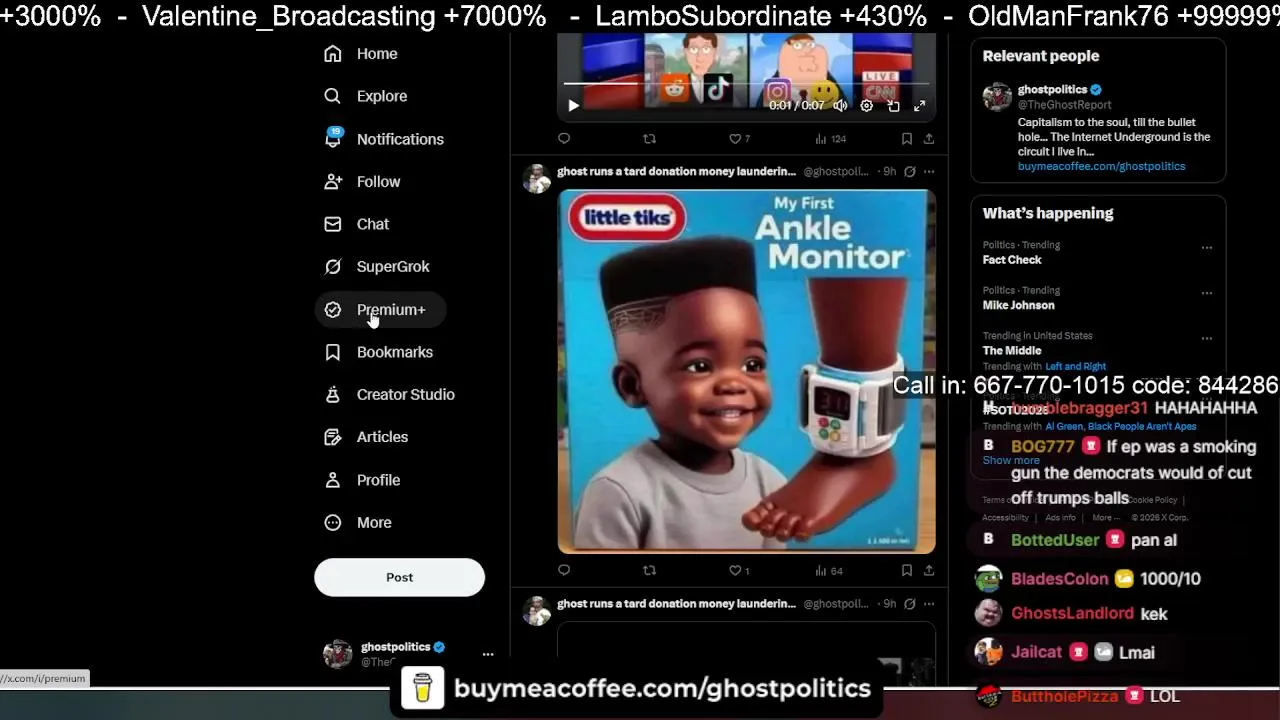Viewport: 1280px width, 720px height.
Task: Repost the Ankle Monitor post
Action: tap(649, 570)
